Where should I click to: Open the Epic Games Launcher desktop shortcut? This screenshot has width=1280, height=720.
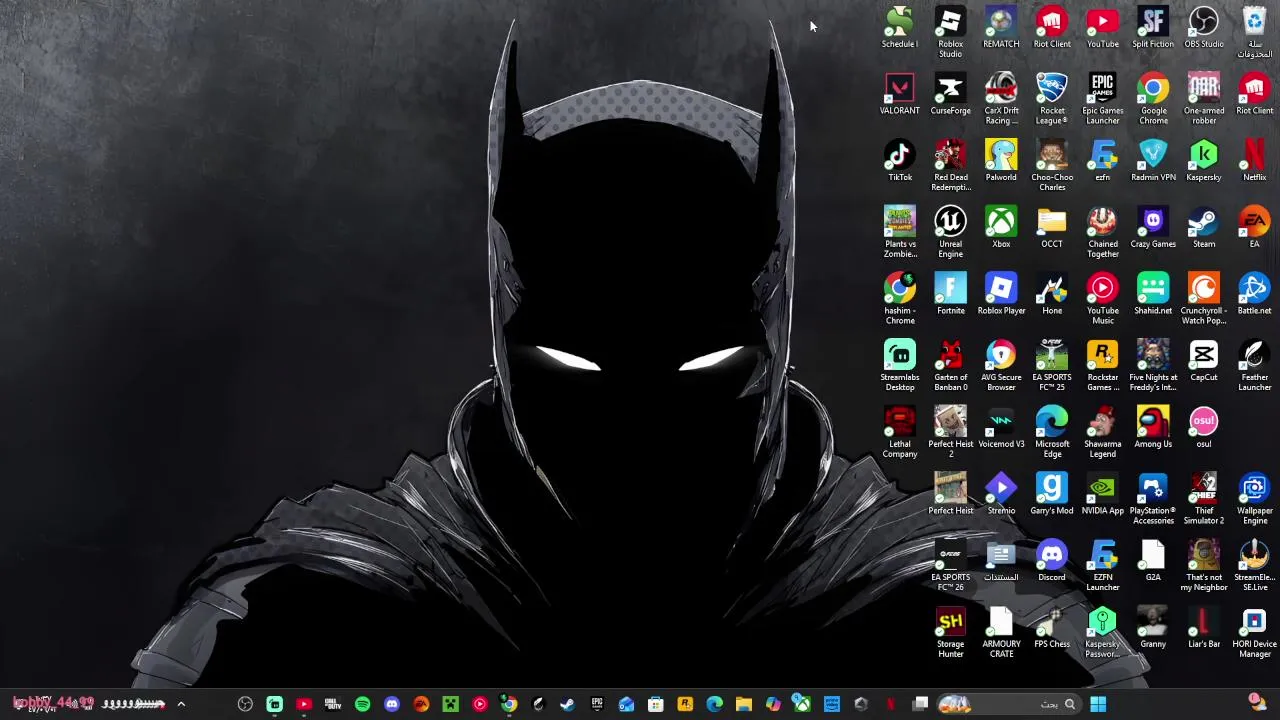1102,99
